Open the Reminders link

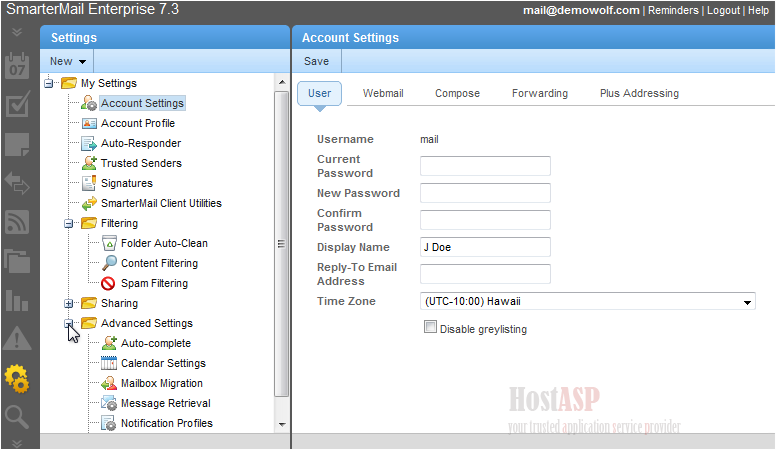point(673,10)
